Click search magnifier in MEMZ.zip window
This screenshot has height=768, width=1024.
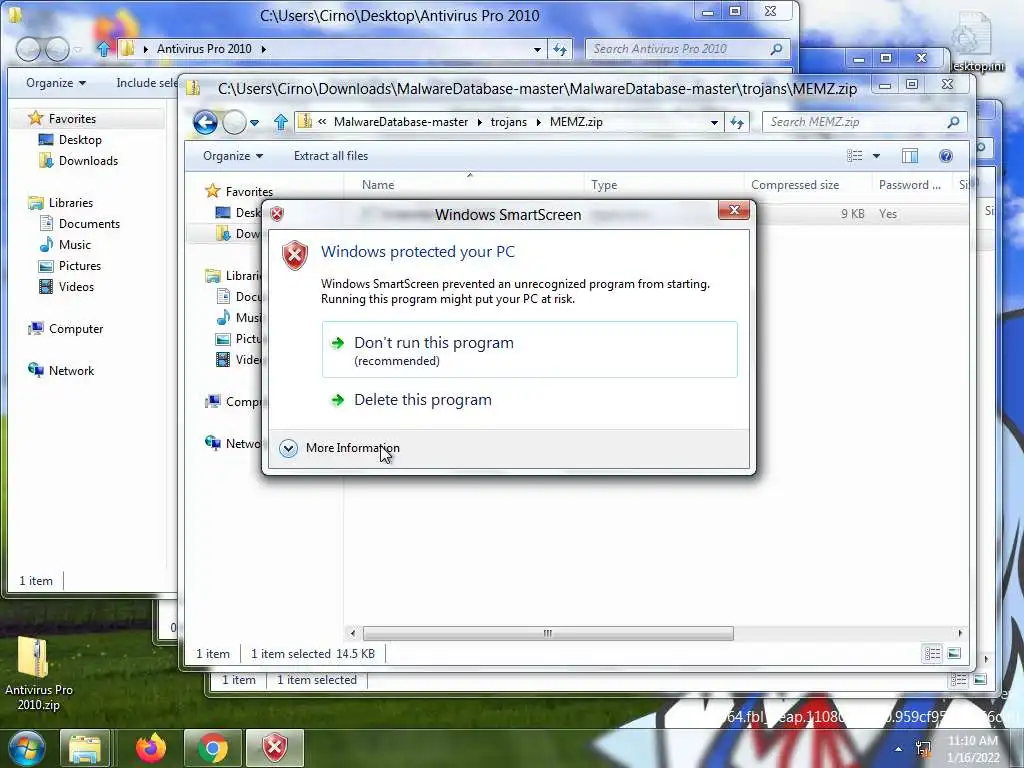(953, 122)
